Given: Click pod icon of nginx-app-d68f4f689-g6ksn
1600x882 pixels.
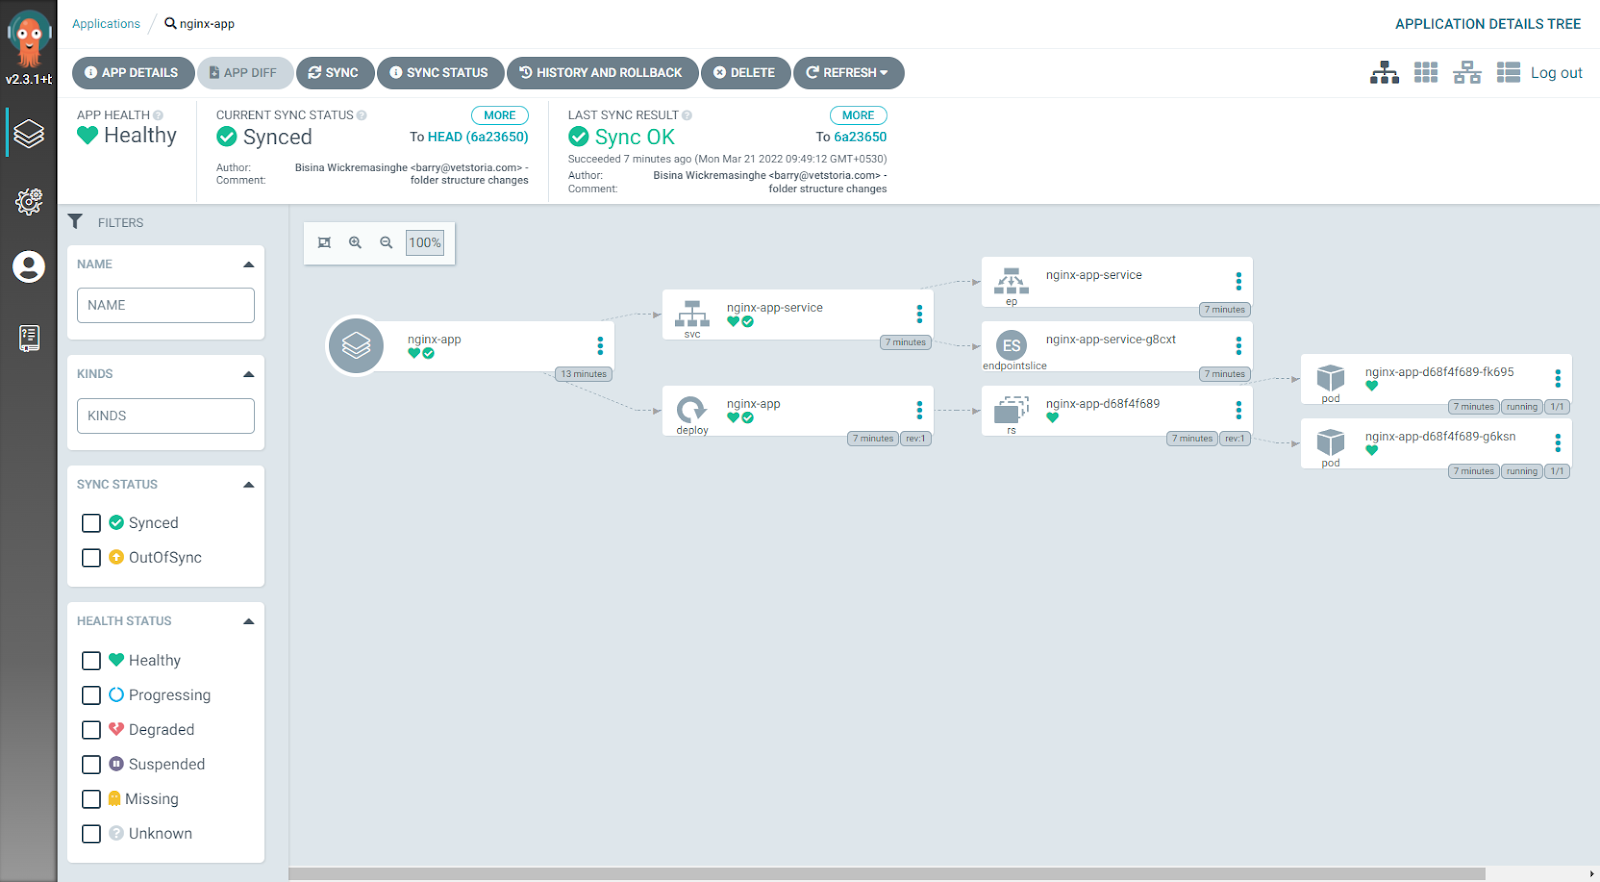Looking at the screenshot, I should pyautogui.click(x=1330, y=442).
